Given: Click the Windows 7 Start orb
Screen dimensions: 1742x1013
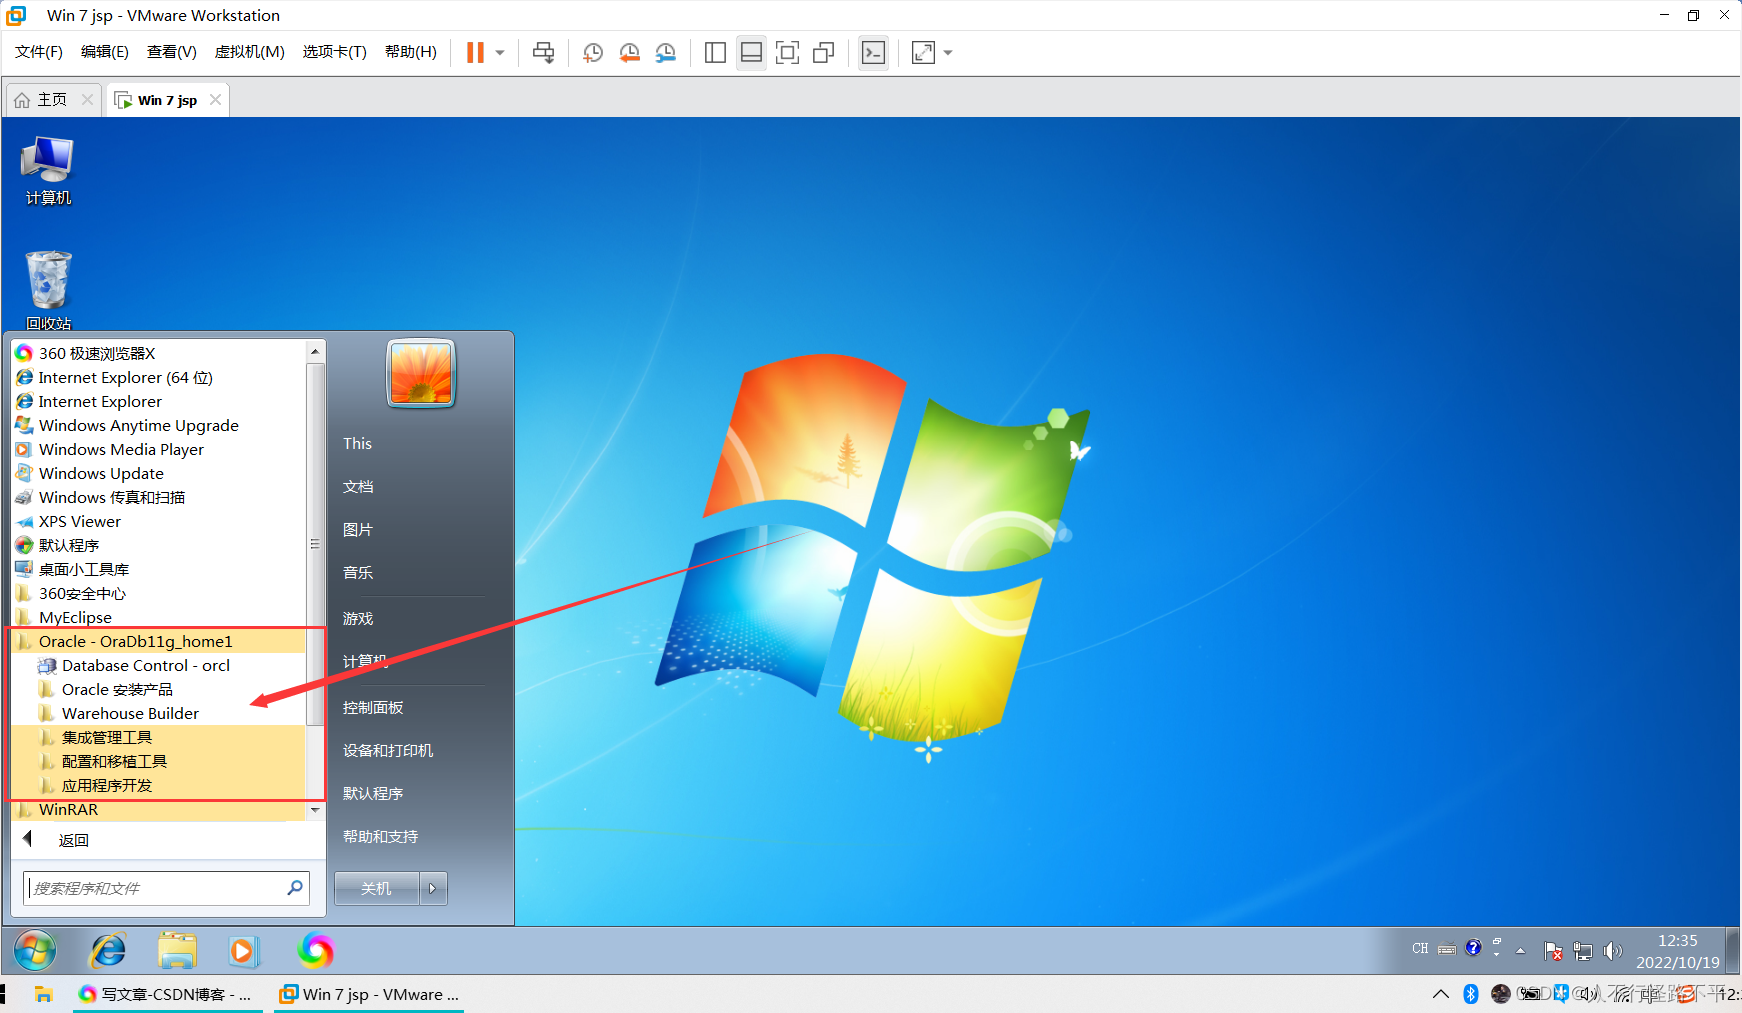Looking at the screenshot, I should point(35,950).
